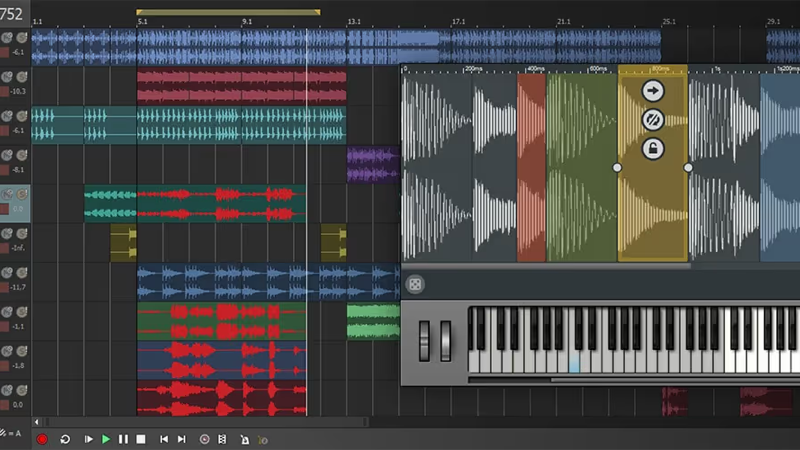
Task: Toggle the metronome icon
Action: pos(245,439)
